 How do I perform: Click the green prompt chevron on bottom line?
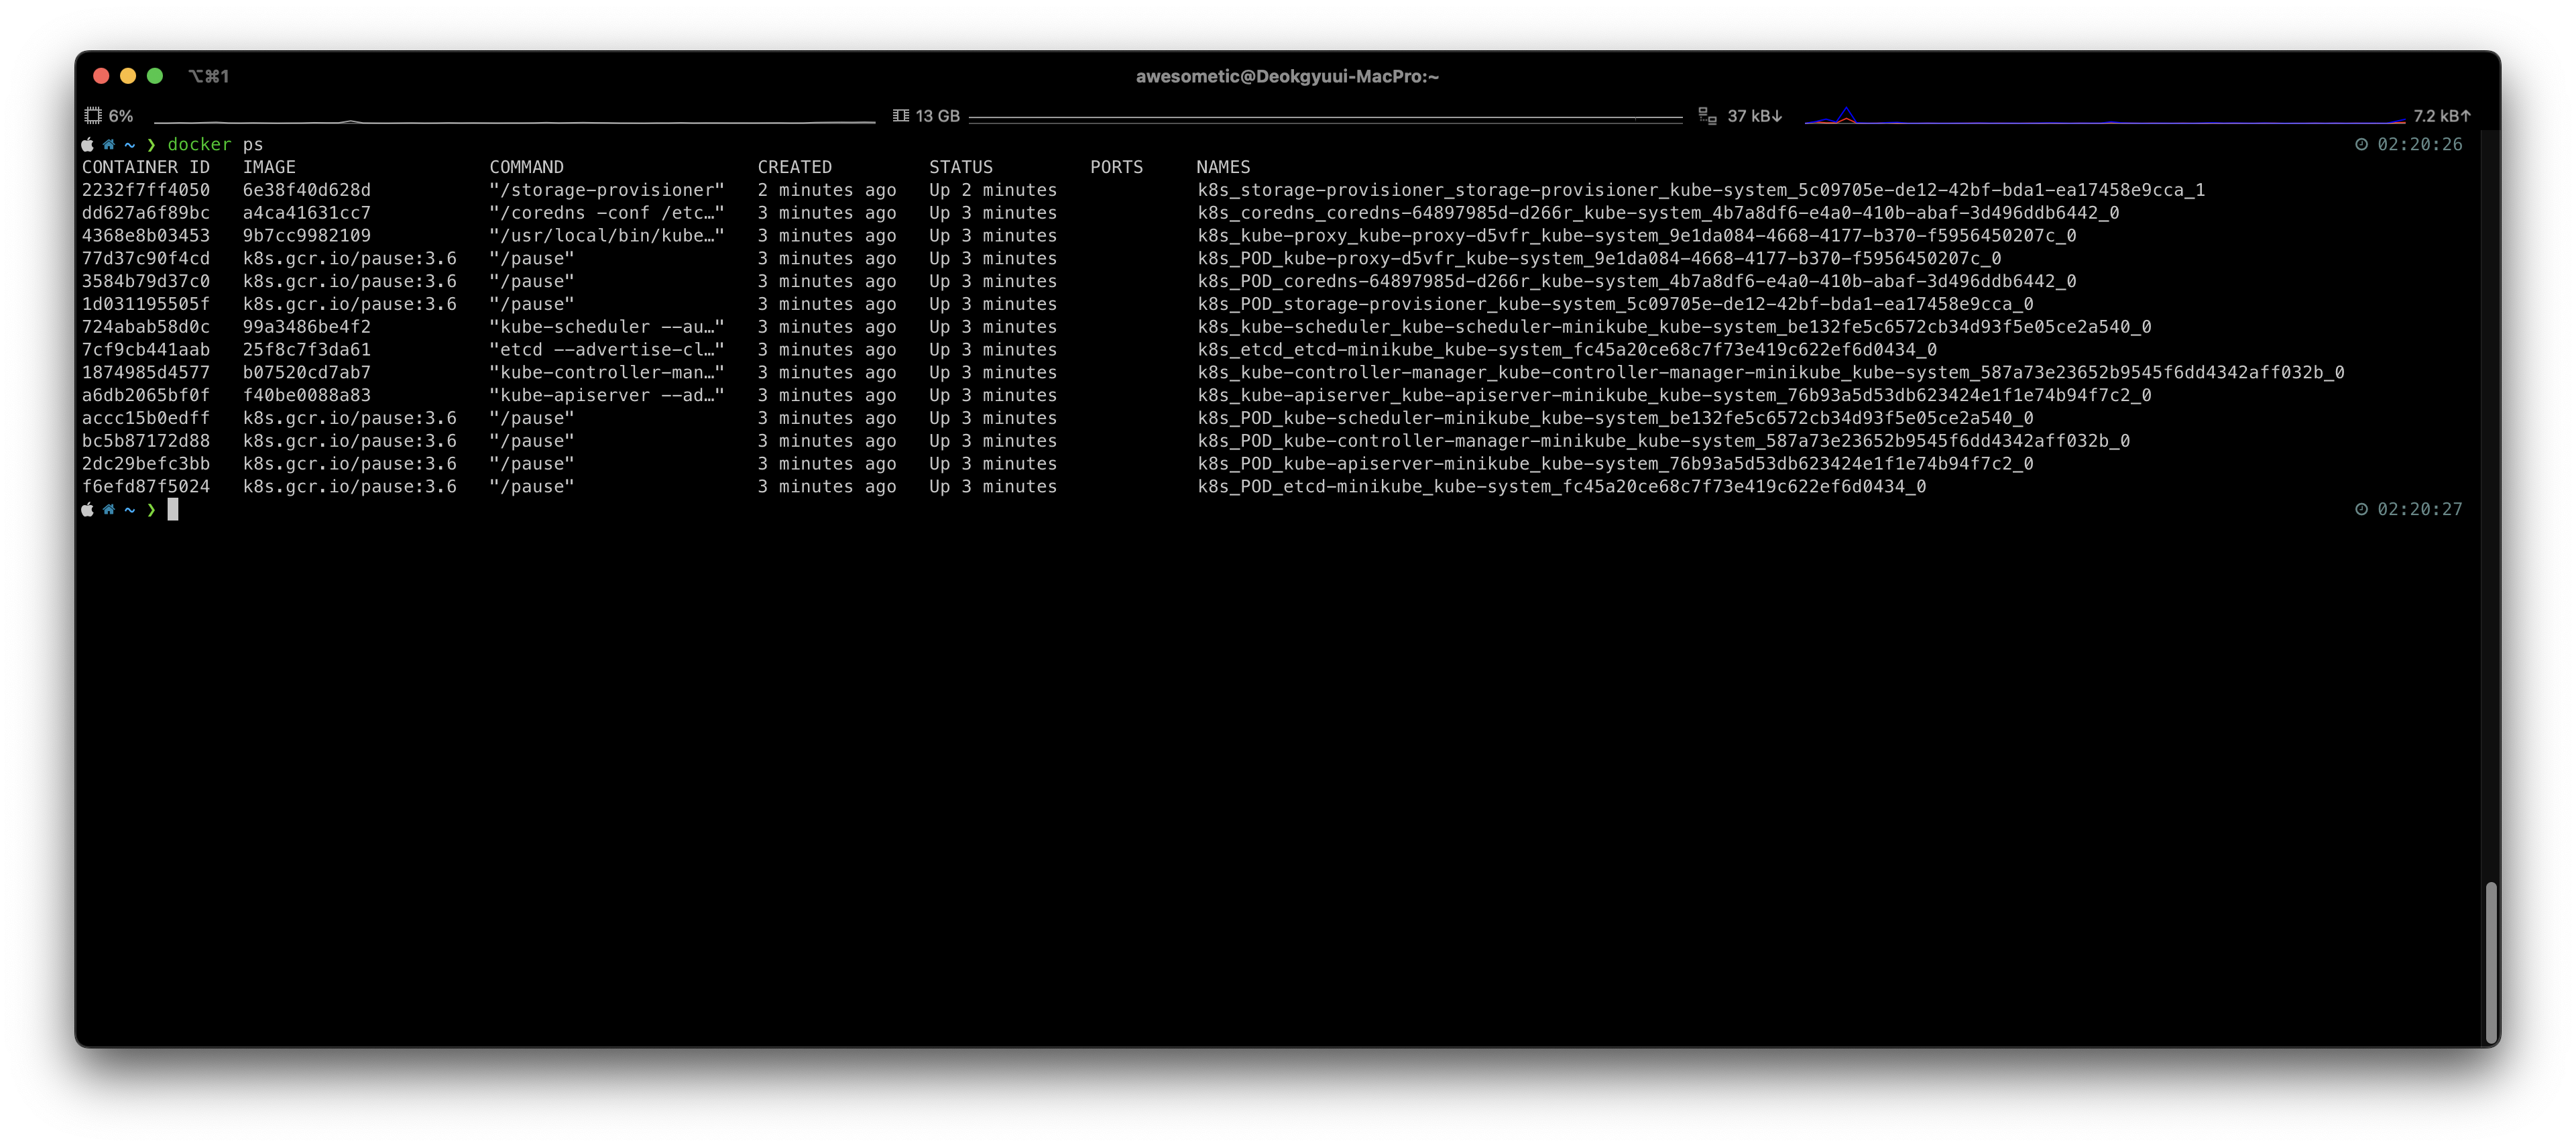pyautogui.click(x=151, y=510)
